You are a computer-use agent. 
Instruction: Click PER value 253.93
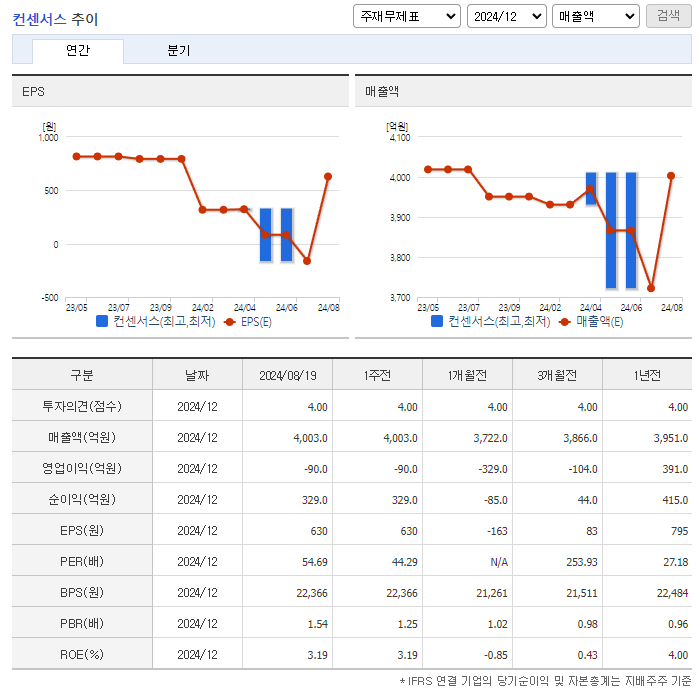click(582, 562)
